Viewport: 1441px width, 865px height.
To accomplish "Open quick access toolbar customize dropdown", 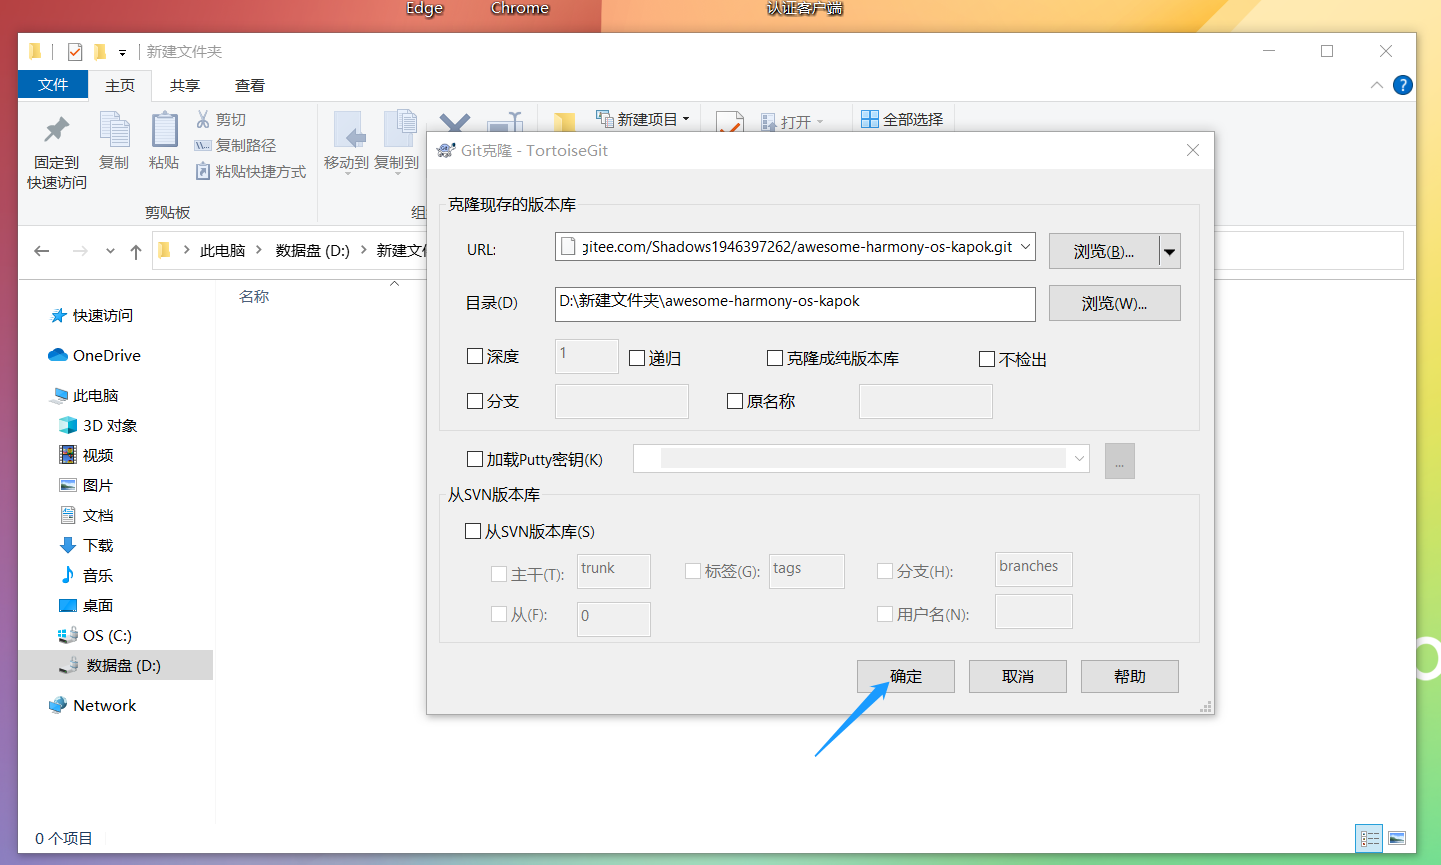I will pyautogui.click(x=122, y=52).
